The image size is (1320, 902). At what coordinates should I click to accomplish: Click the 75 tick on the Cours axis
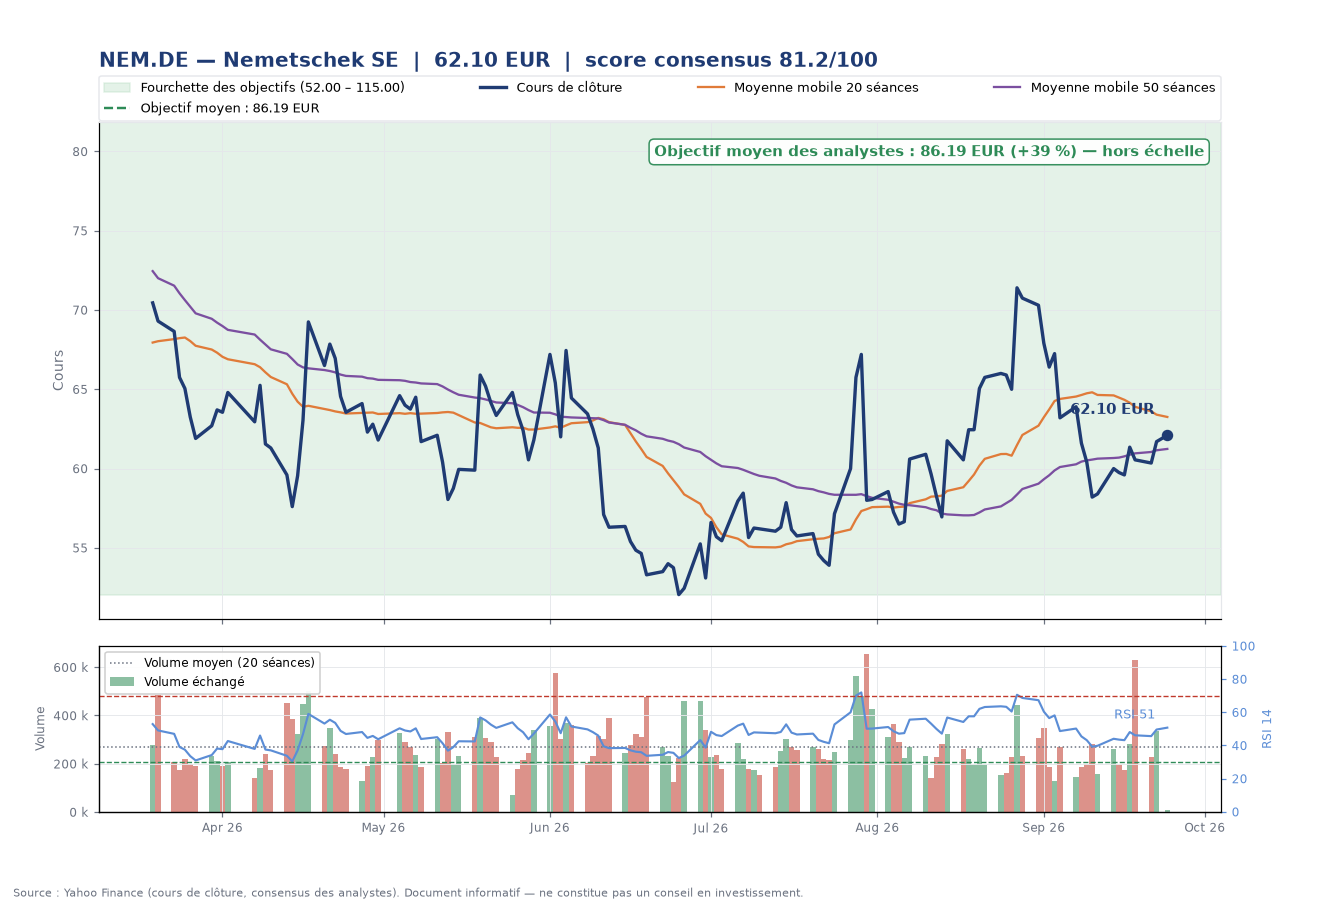pyautogui.click(x=81, y=231)
